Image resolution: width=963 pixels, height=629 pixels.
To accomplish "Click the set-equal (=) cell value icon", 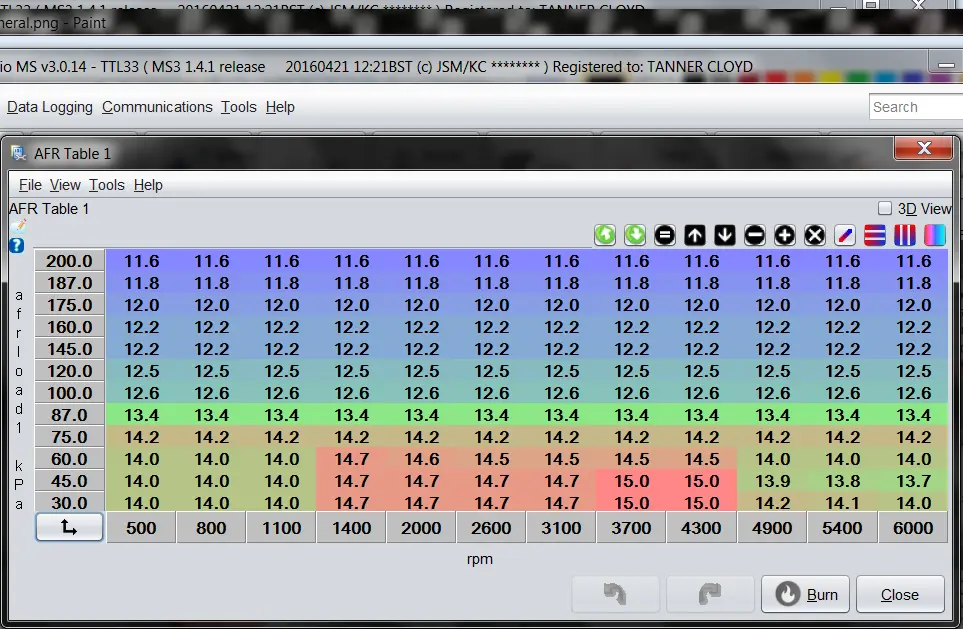I will pos(665,235).
